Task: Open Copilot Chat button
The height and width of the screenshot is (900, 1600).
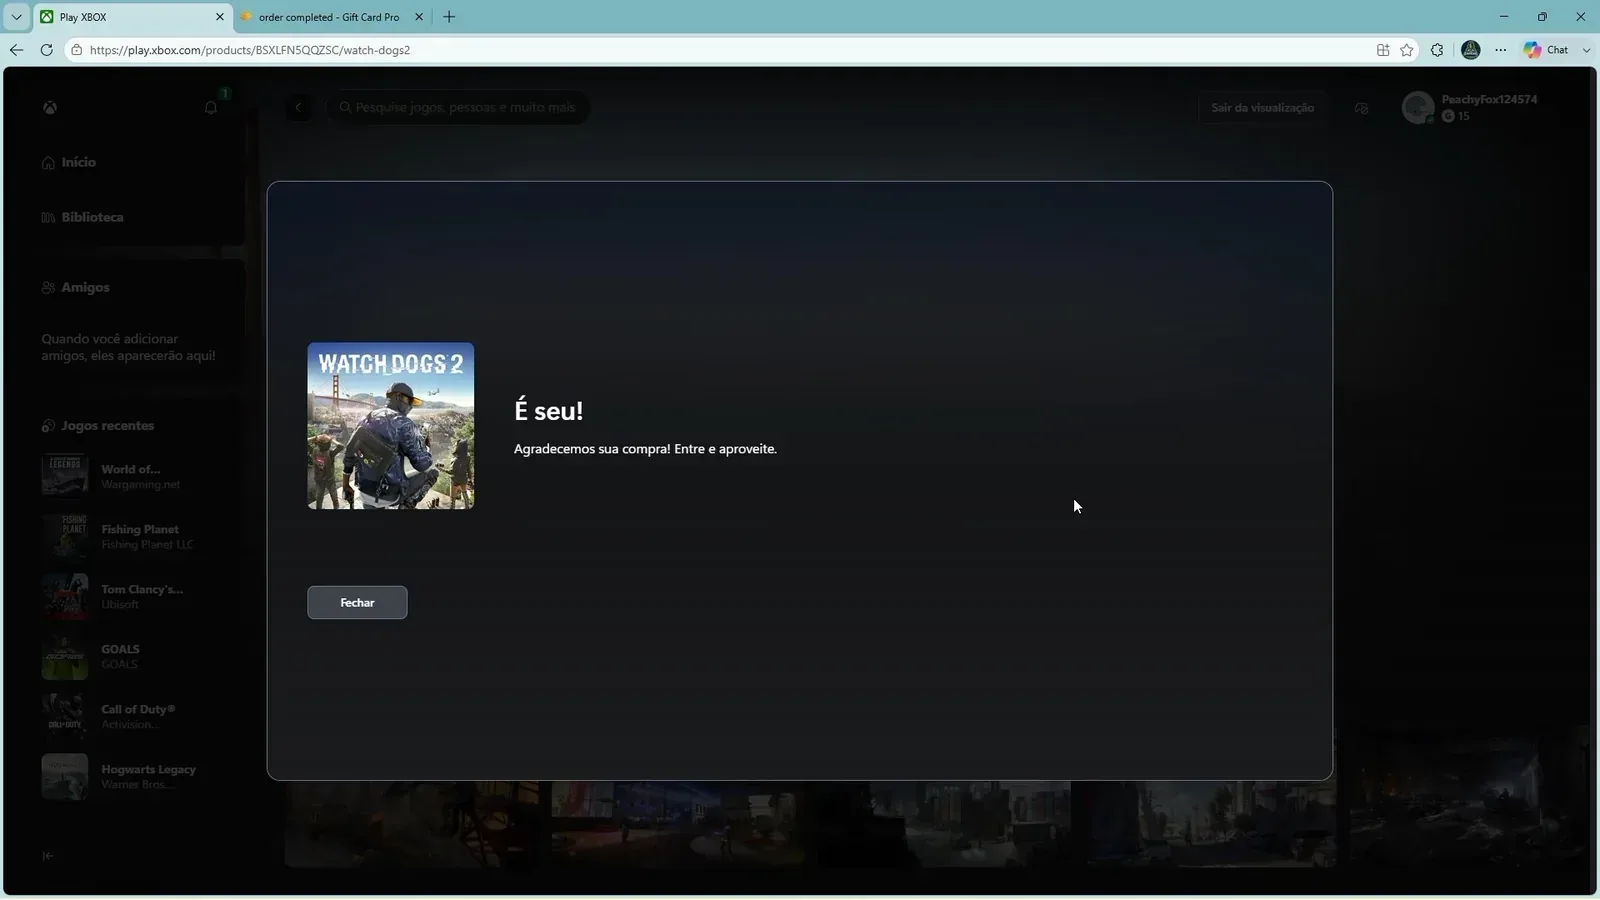Action: pyautogui.click(x=1546, y=50)
